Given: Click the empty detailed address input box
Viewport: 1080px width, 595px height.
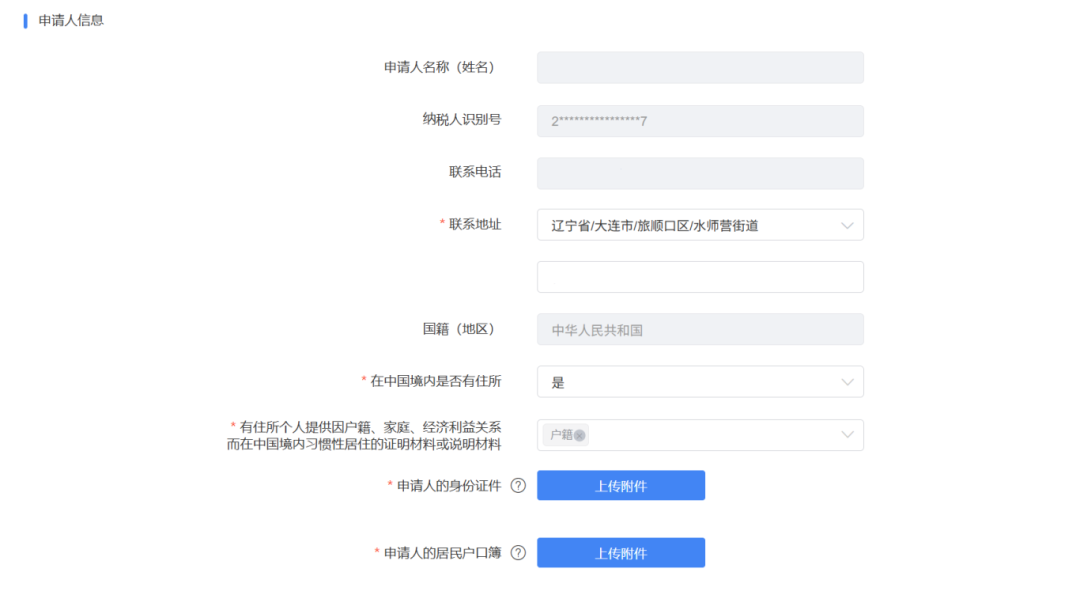Looking at the screenshot, I should [700, 277].
